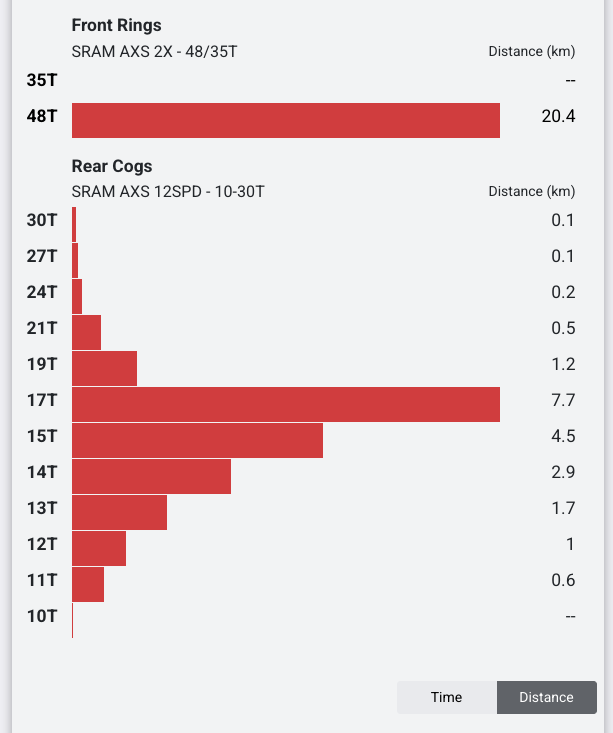Screen dimensions: 613x733
Task: Switch the chart to Time view
Action: point(446,697)
